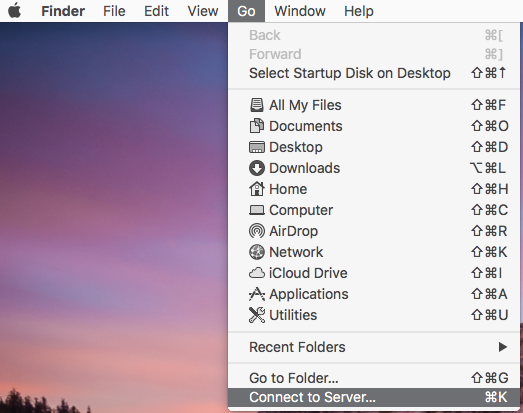
Task: Open the Help menu
Action: click(x=359, y=11)
